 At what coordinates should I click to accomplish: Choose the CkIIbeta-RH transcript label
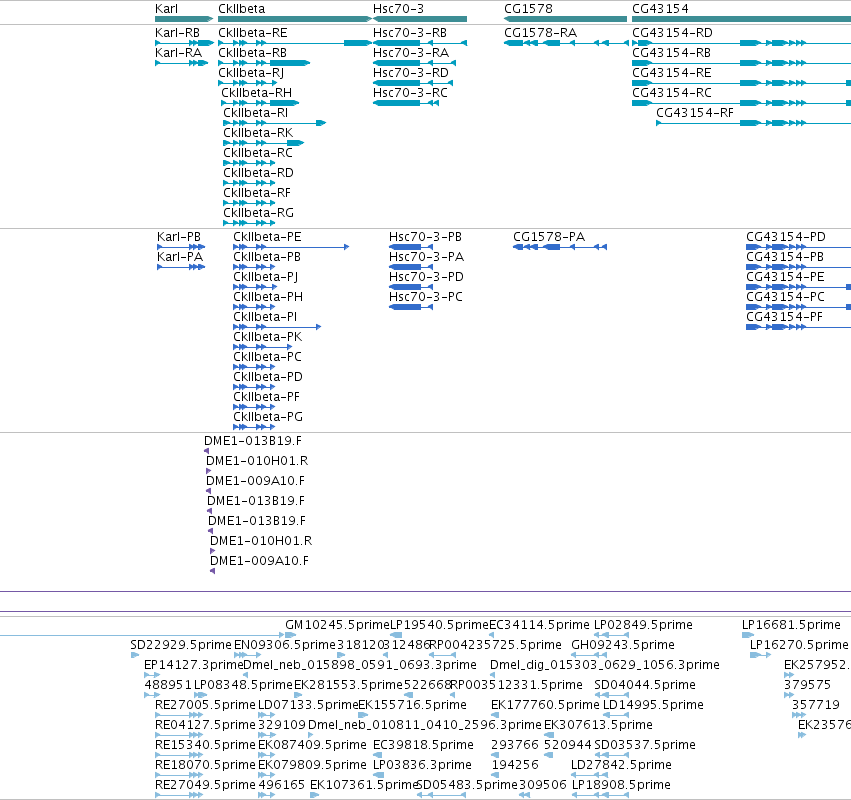(x=256, y=93)
